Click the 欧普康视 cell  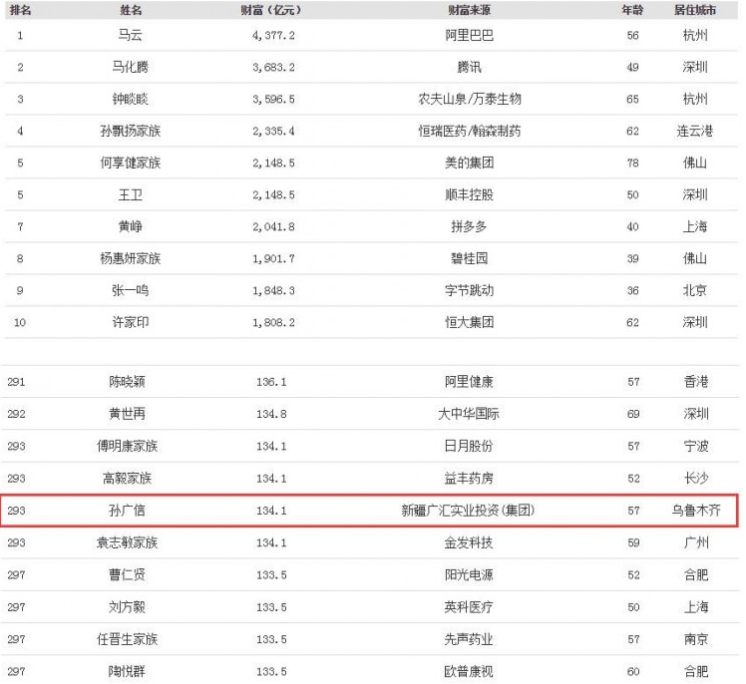tap(469, 671)
